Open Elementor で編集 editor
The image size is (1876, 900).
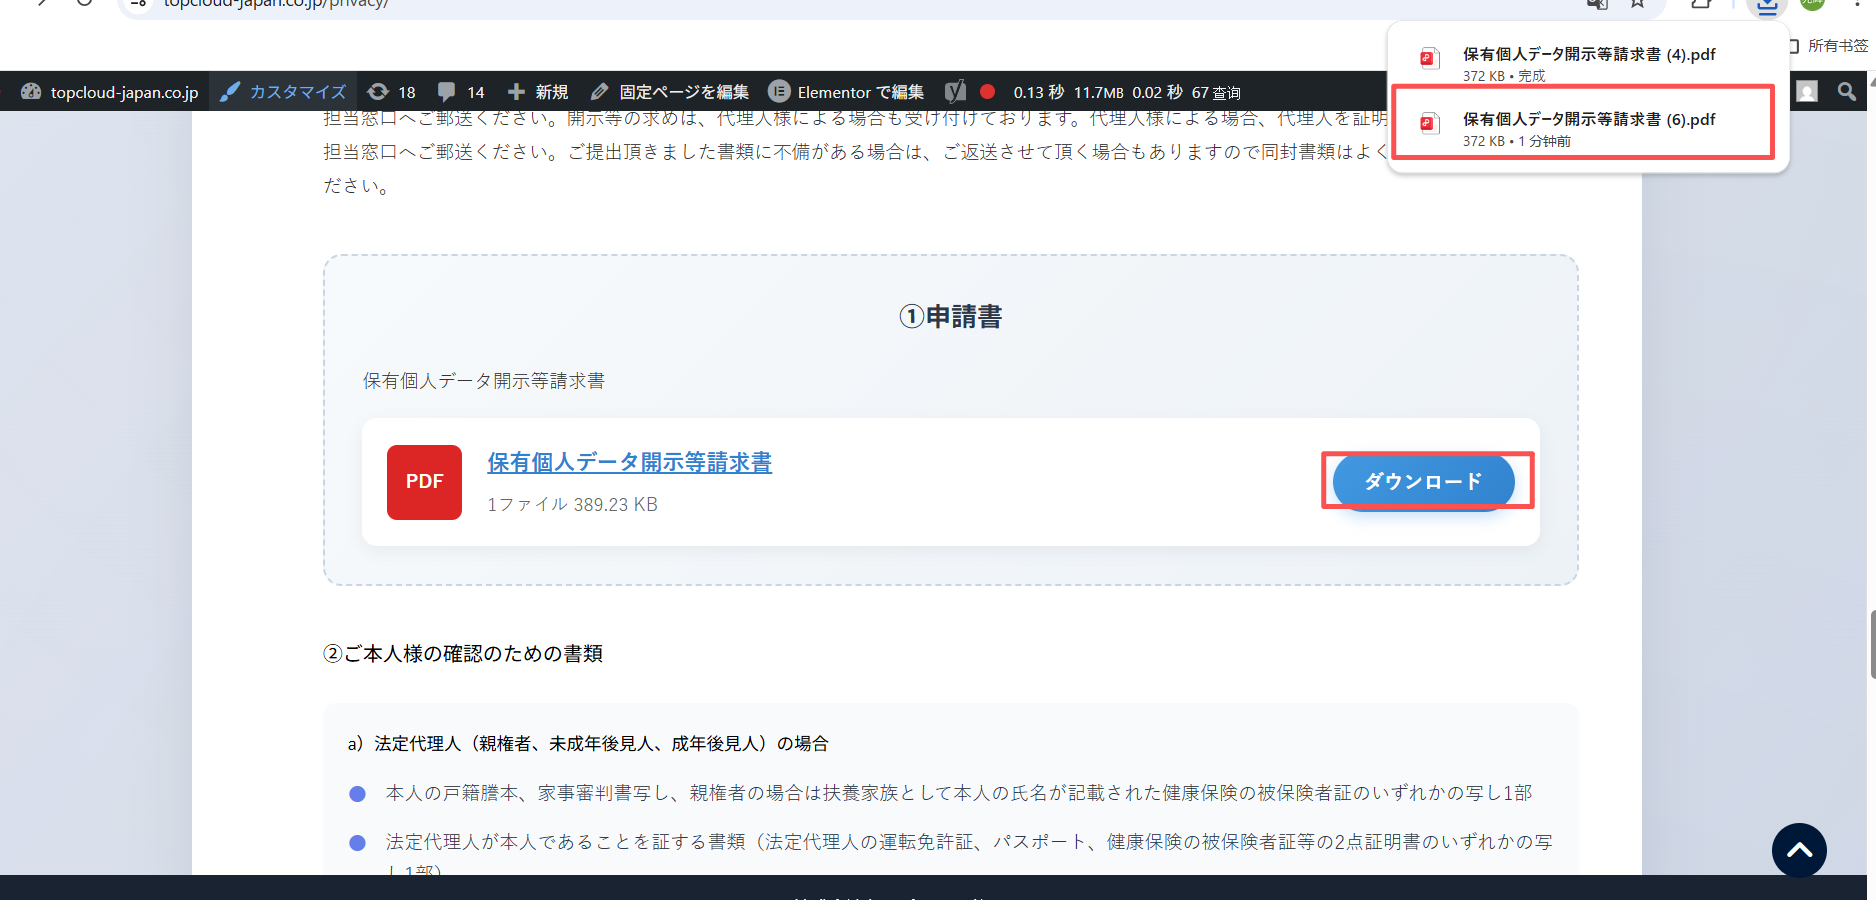click(x=846, y=92)
